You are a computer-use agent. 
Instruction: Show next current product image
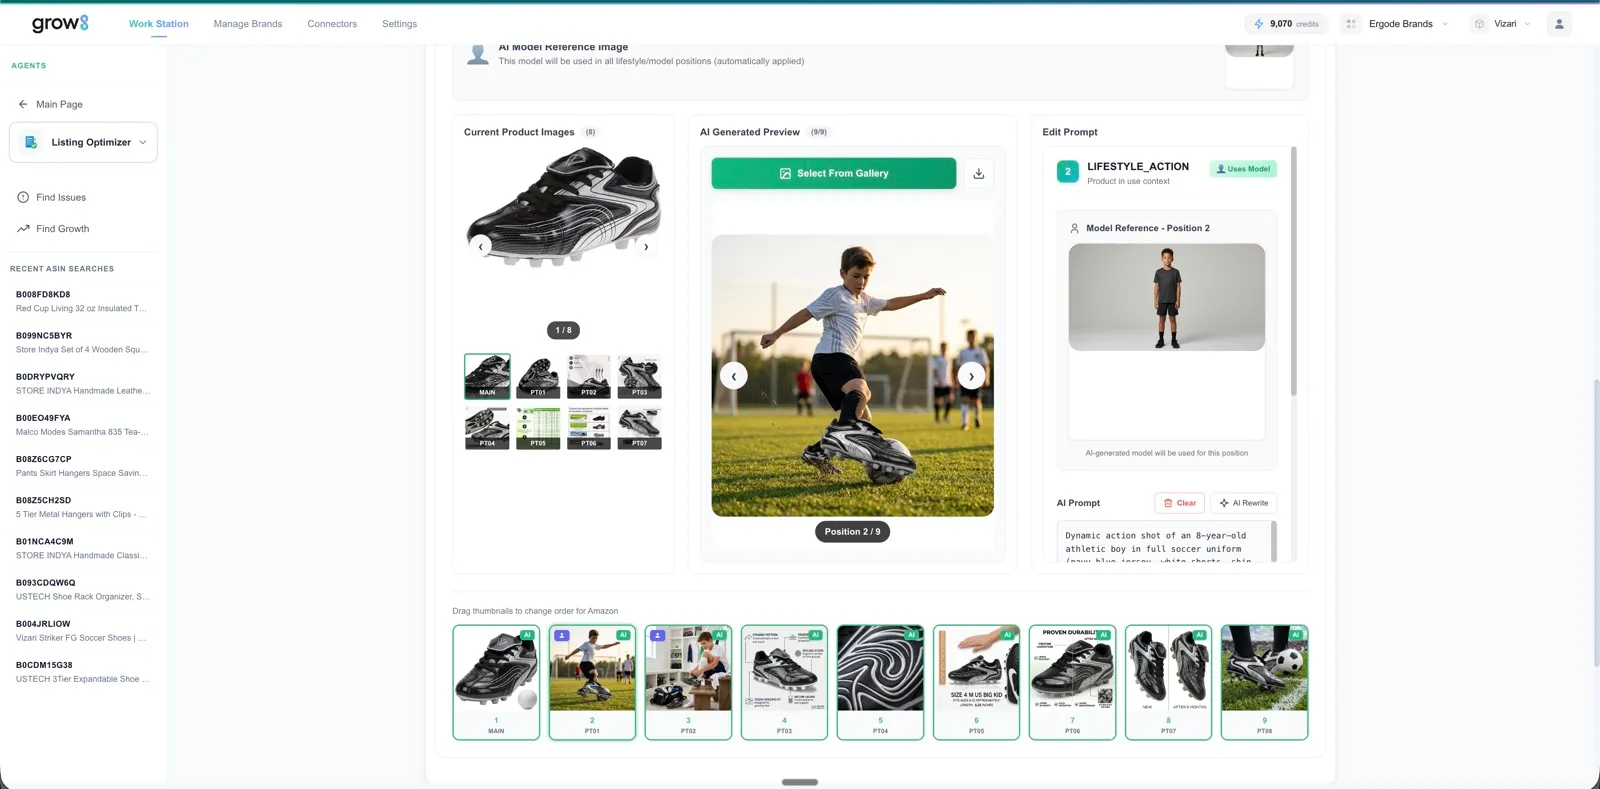[646, 246]
